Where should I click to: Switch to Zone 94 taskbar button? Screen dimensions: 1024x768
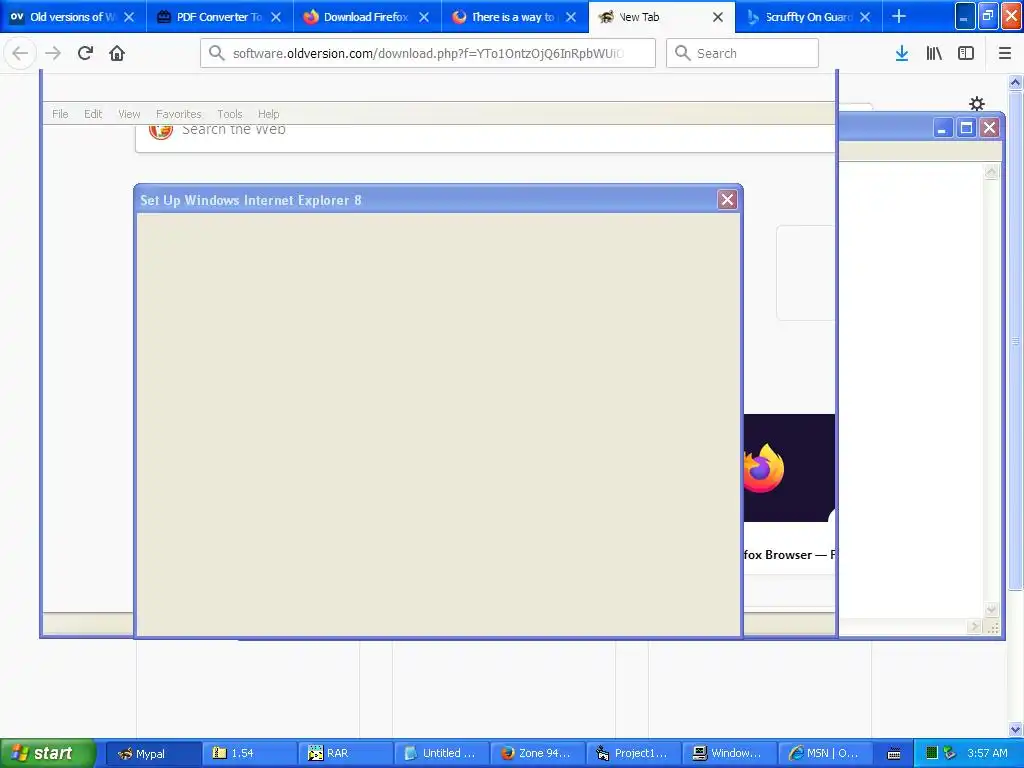(x=537, y=753)
